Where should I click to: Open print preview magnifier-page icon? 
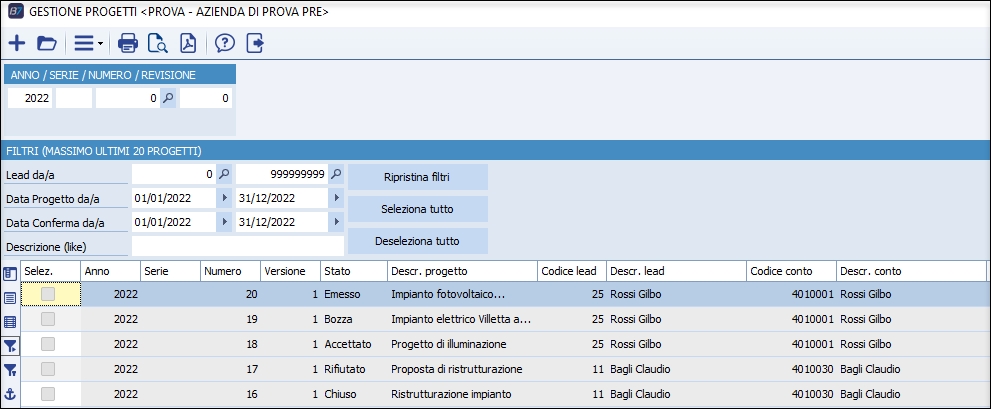pos(157,43)
